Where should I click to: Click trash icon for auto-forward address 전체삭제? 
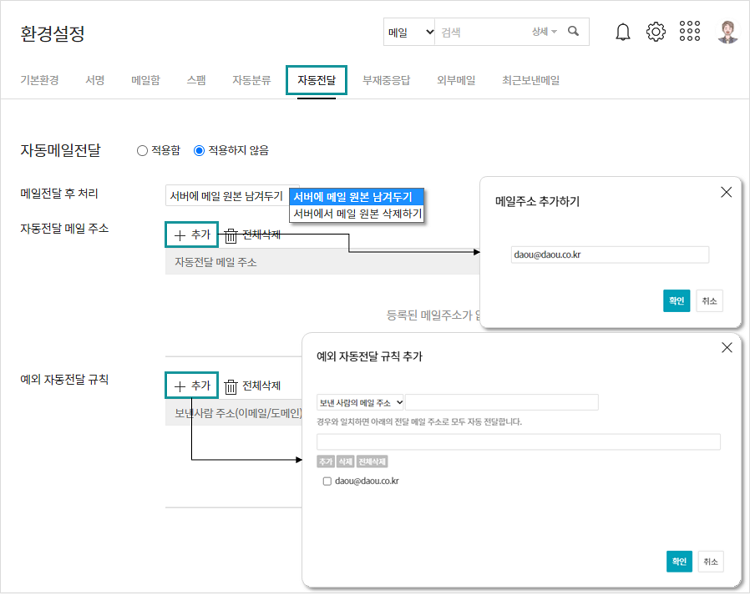231,235
